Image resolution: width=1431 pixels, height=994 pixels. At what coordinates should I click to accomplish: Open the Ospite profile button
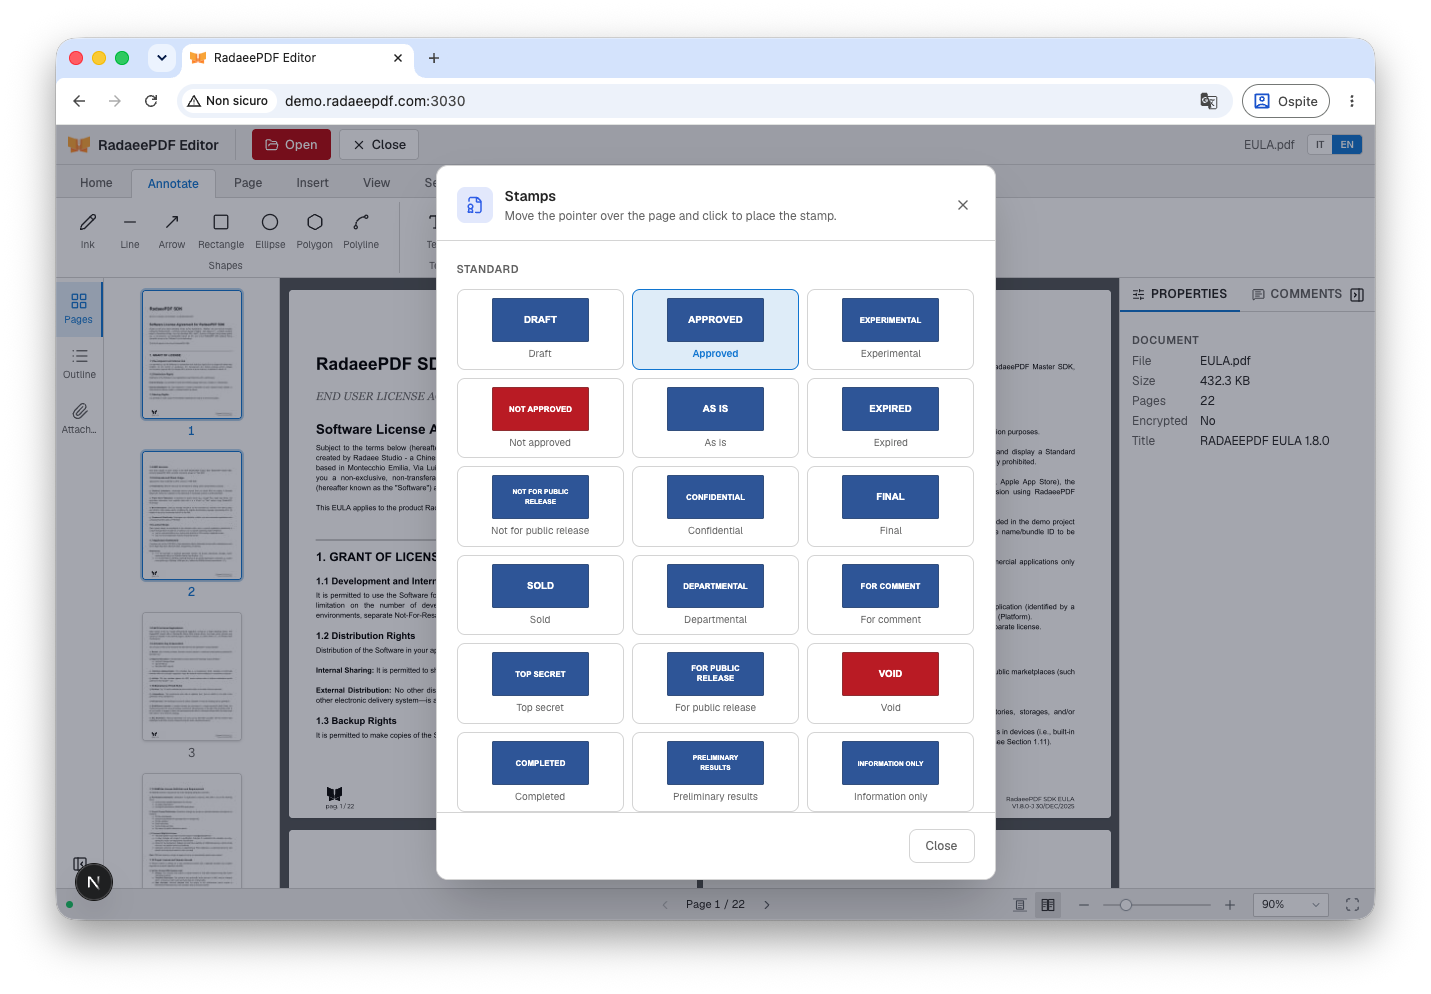(x=1286, y=101)
